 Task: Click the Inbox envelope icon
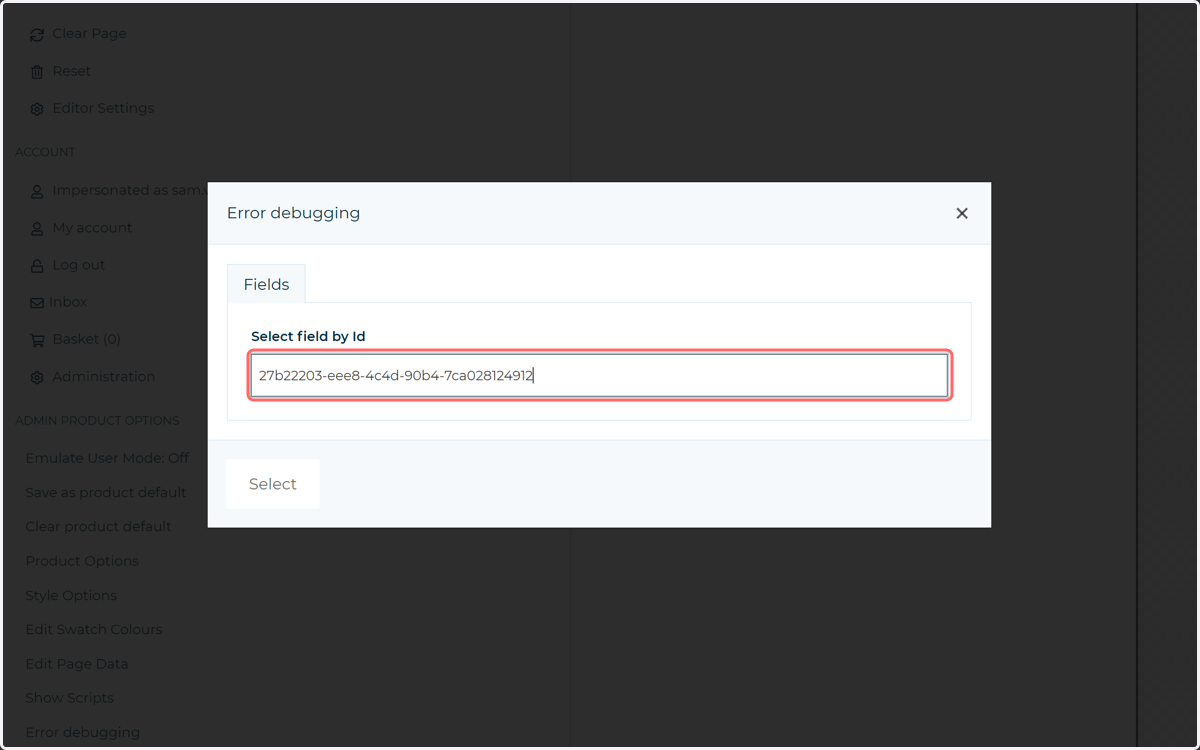[37, 303]
